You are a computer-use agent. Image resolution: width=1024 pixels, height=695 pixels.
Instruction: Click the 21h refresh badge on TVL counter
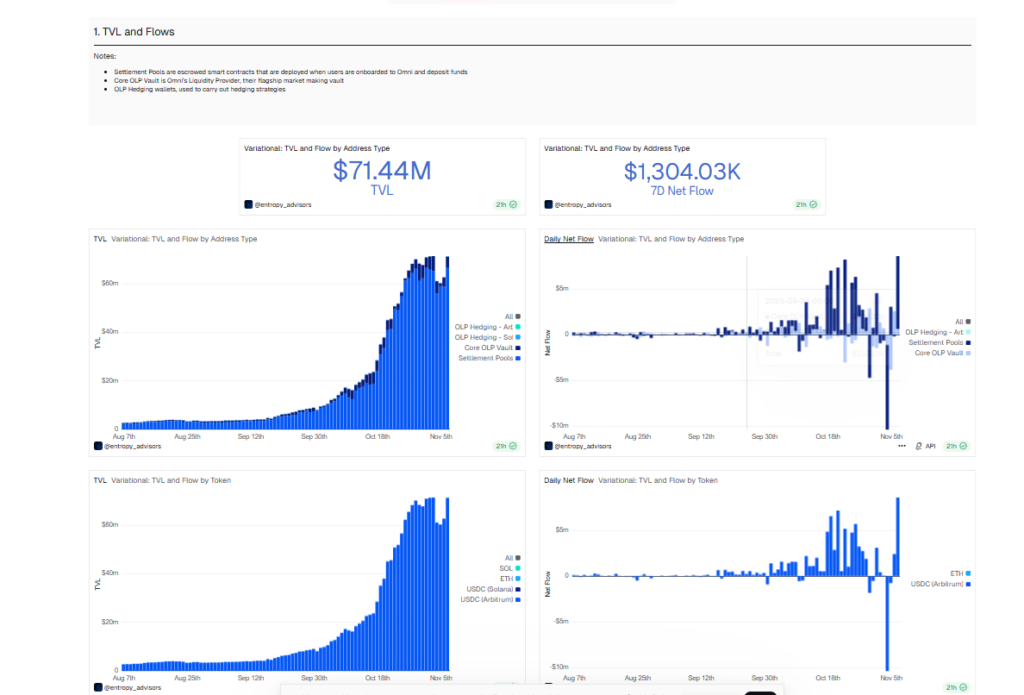point(507,204)
